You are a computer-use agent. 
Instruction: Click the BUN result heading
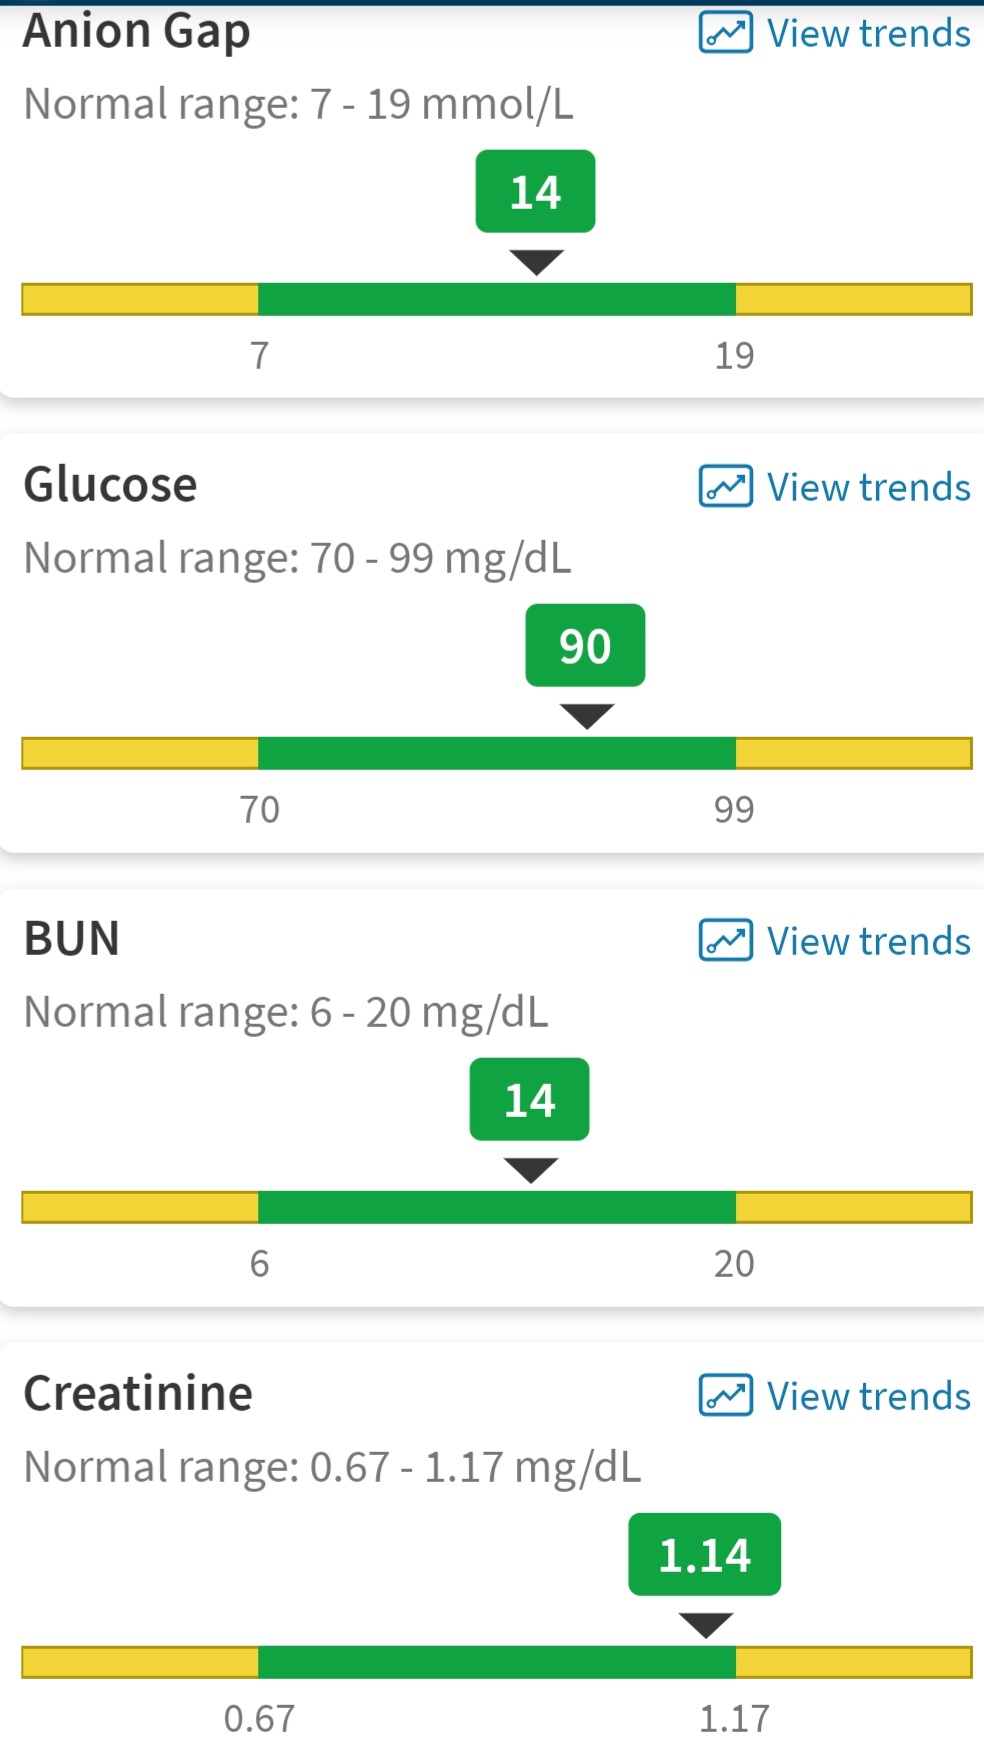72,939
